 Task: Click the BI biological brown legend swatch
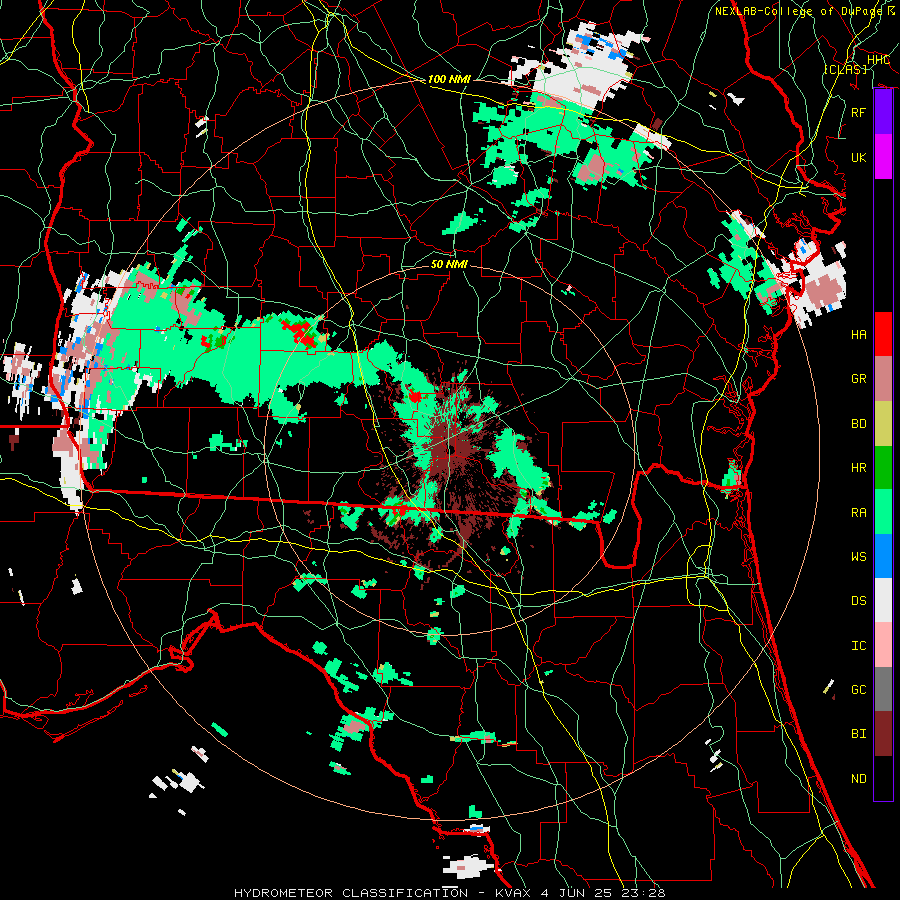(x=883, y=734)
